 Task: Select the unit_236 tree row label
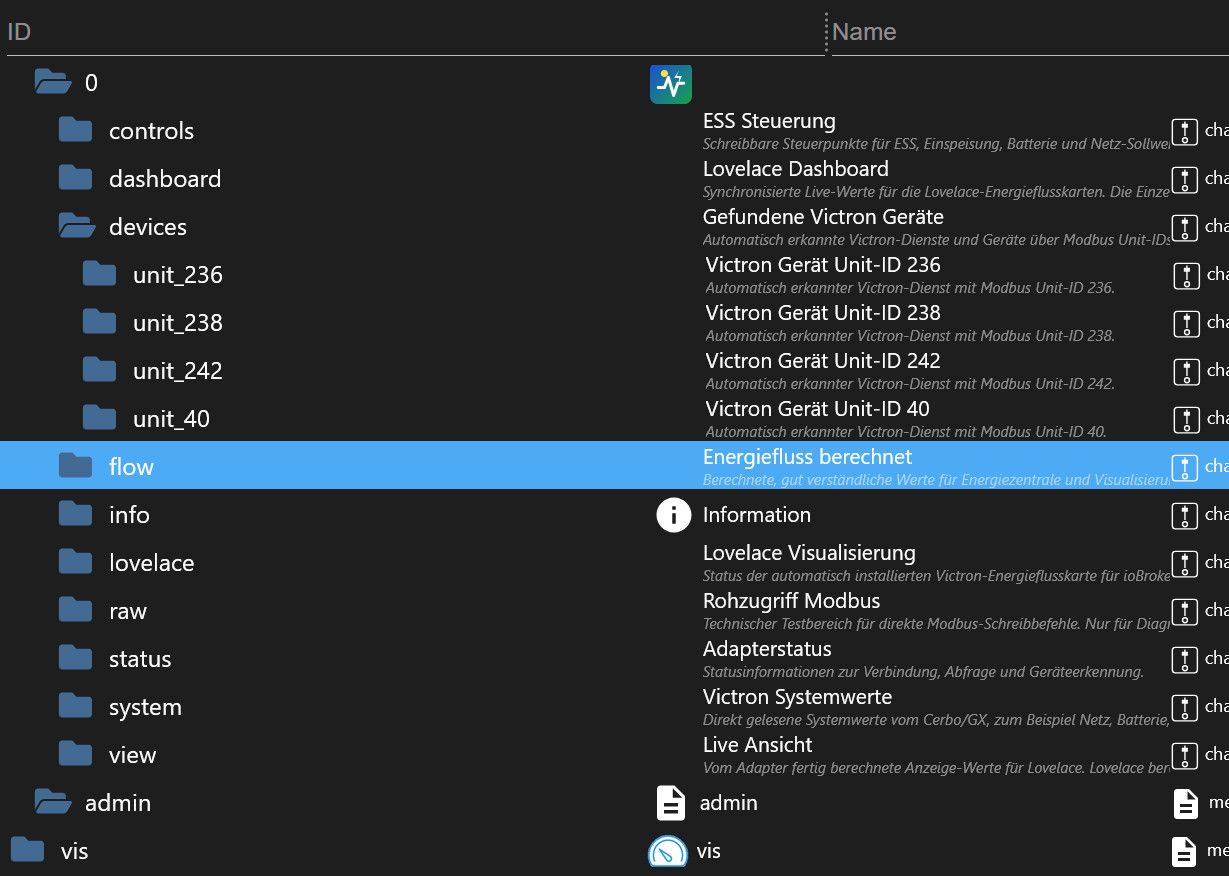tap(178, 275)
